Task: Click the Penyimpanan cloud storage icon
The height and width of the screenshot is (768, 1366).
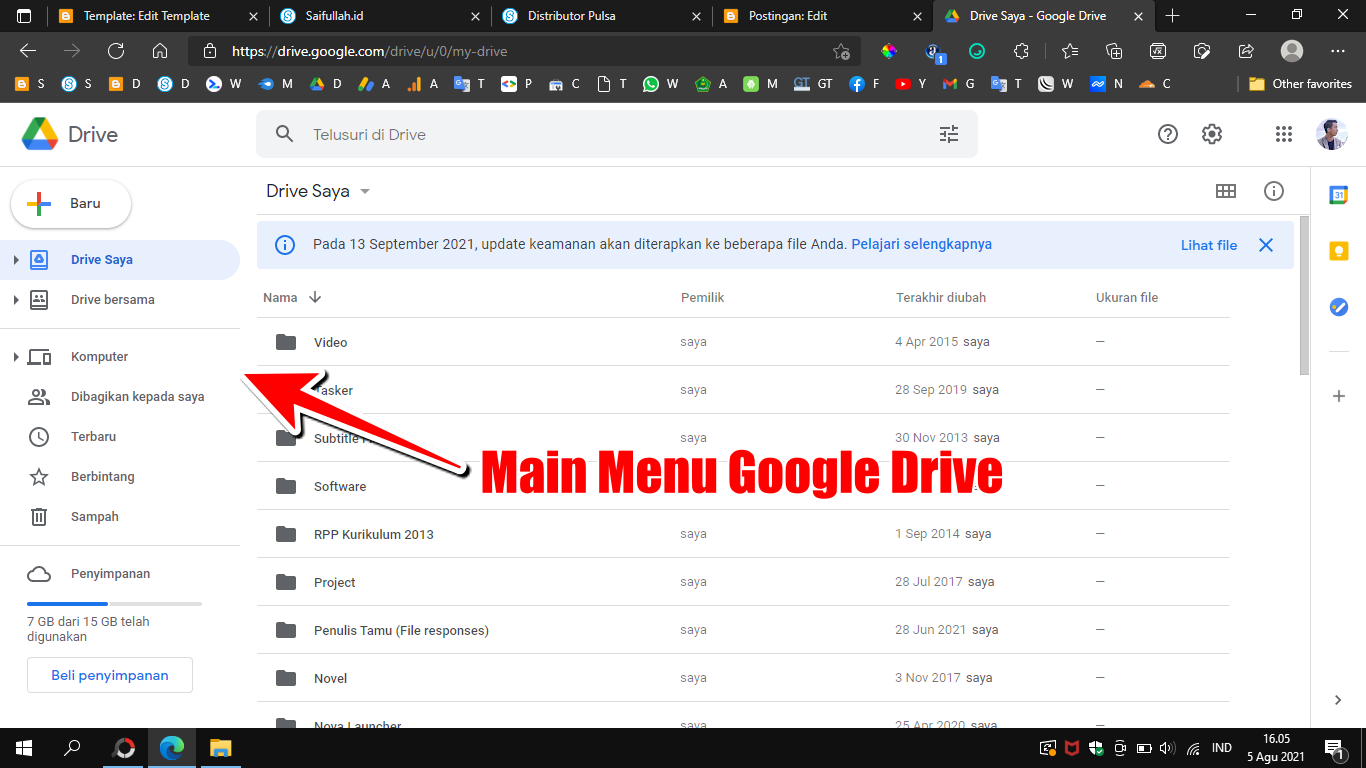Action: pos(39,574)
